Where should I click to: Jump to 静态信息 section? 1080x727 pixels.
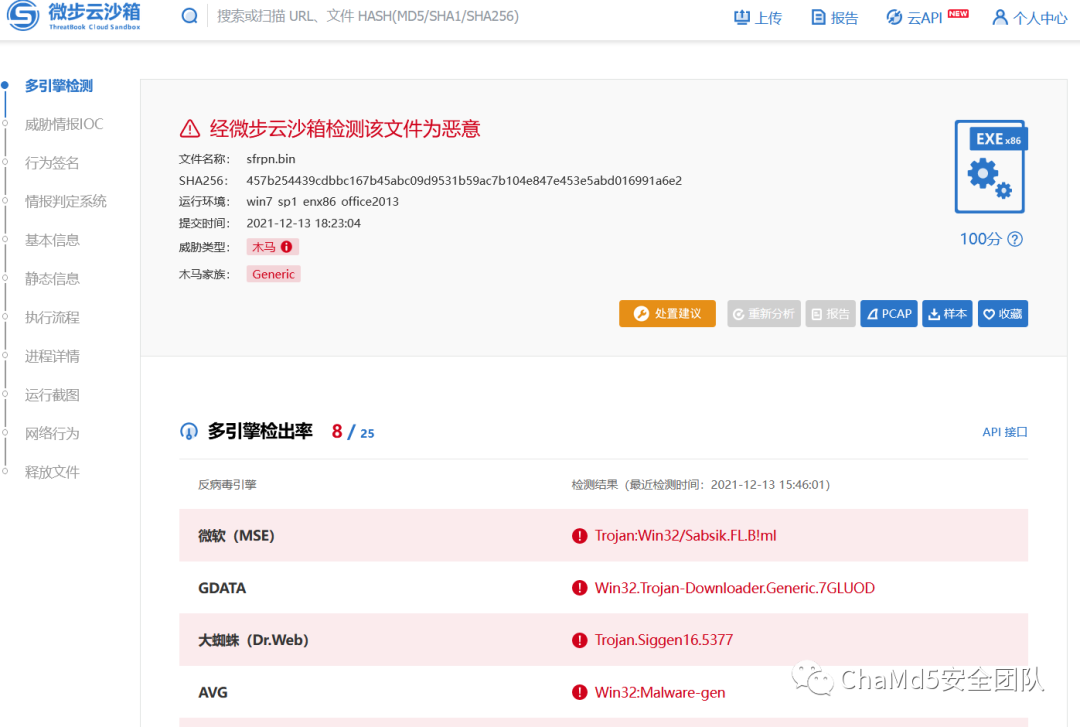click(52, 278)
